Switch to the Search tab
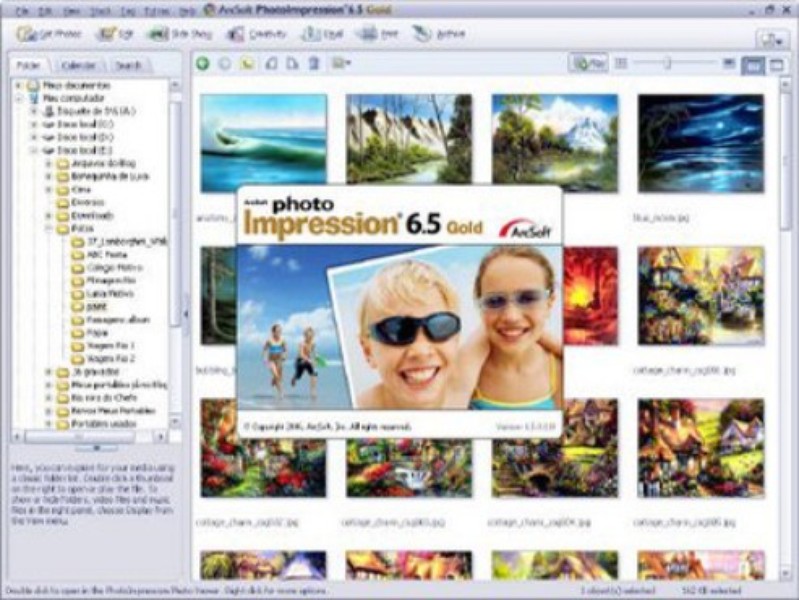Viewport: 799px width, 600px height. pyautogui.click(x=128, y=65)
